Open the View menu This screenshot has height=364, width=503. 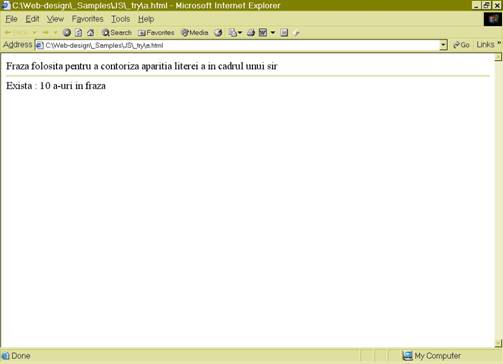click(x=55, y=19)
